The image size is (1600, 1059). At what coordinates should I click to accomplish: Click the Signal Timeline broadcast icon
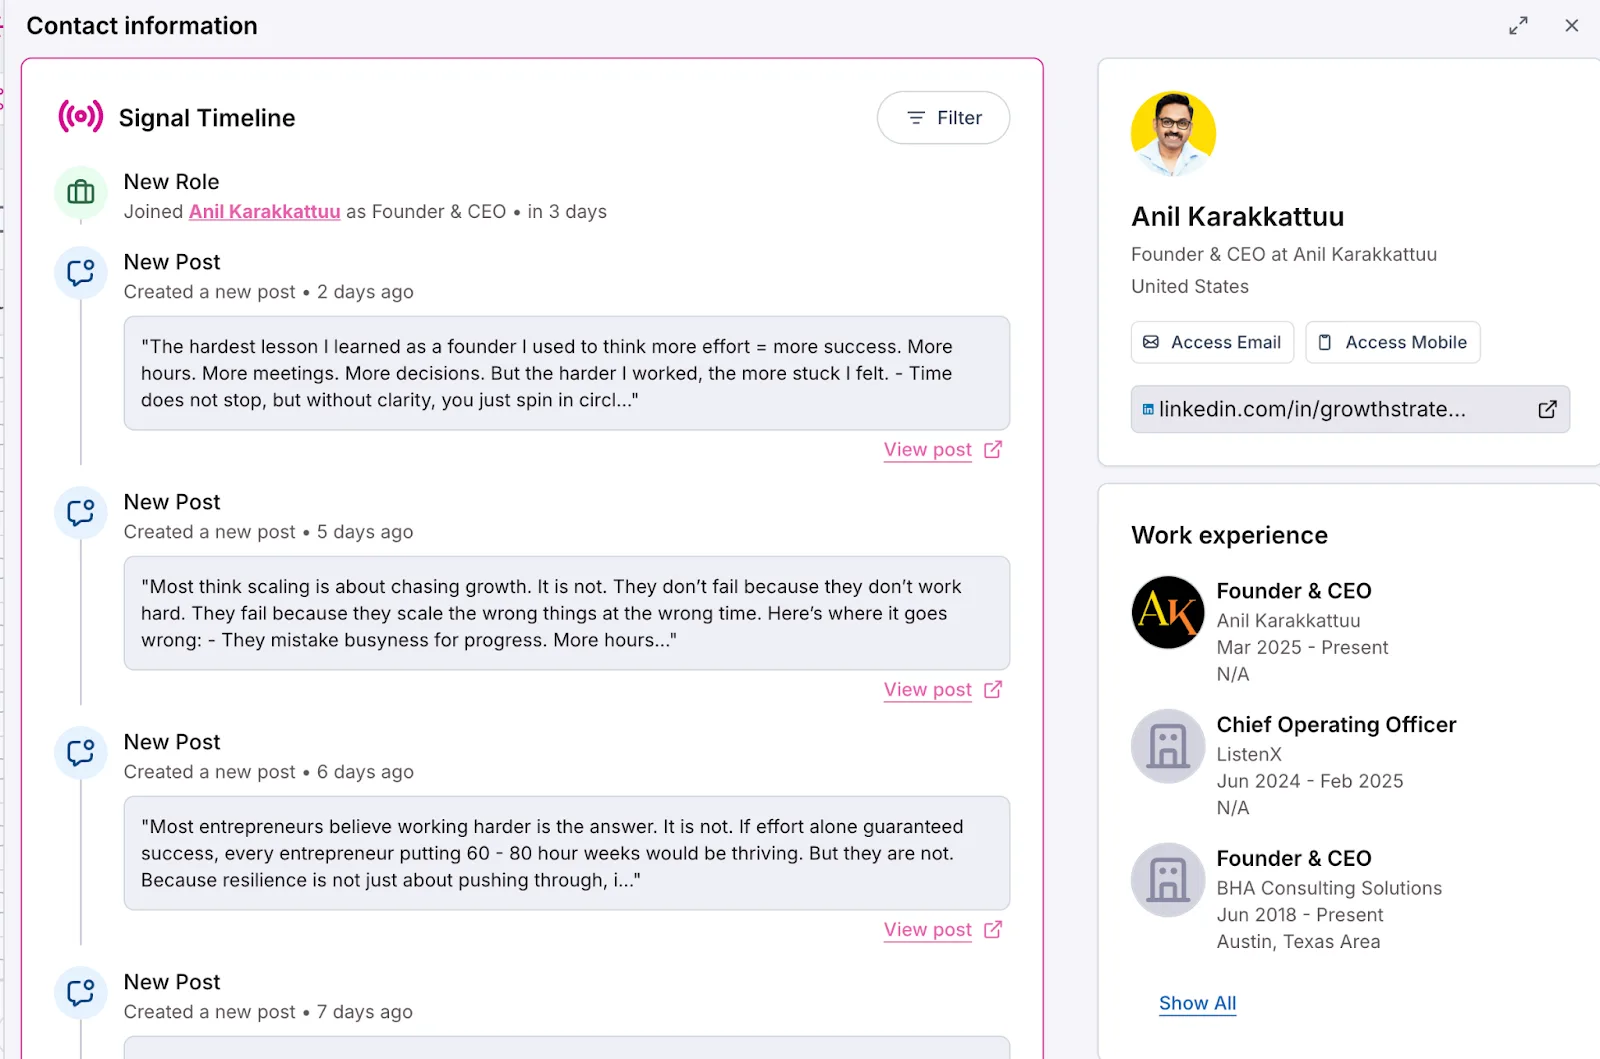81,117
